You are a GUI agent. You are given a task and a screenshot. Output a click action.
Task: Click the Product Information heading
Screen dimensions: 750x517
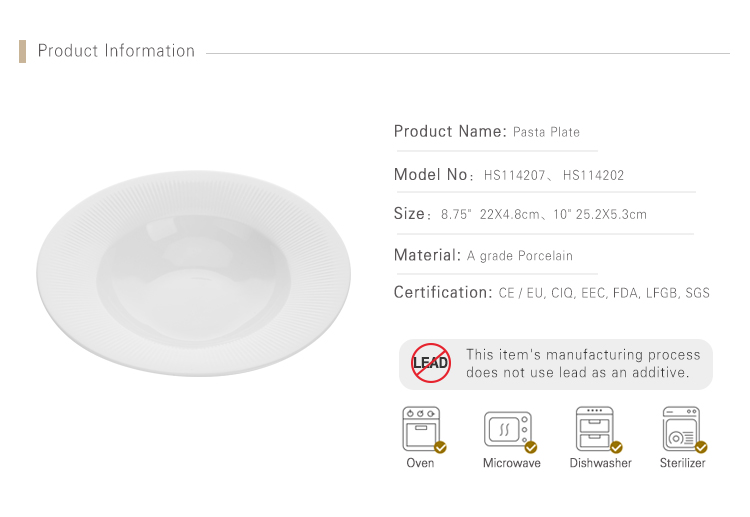click(116, 51)
